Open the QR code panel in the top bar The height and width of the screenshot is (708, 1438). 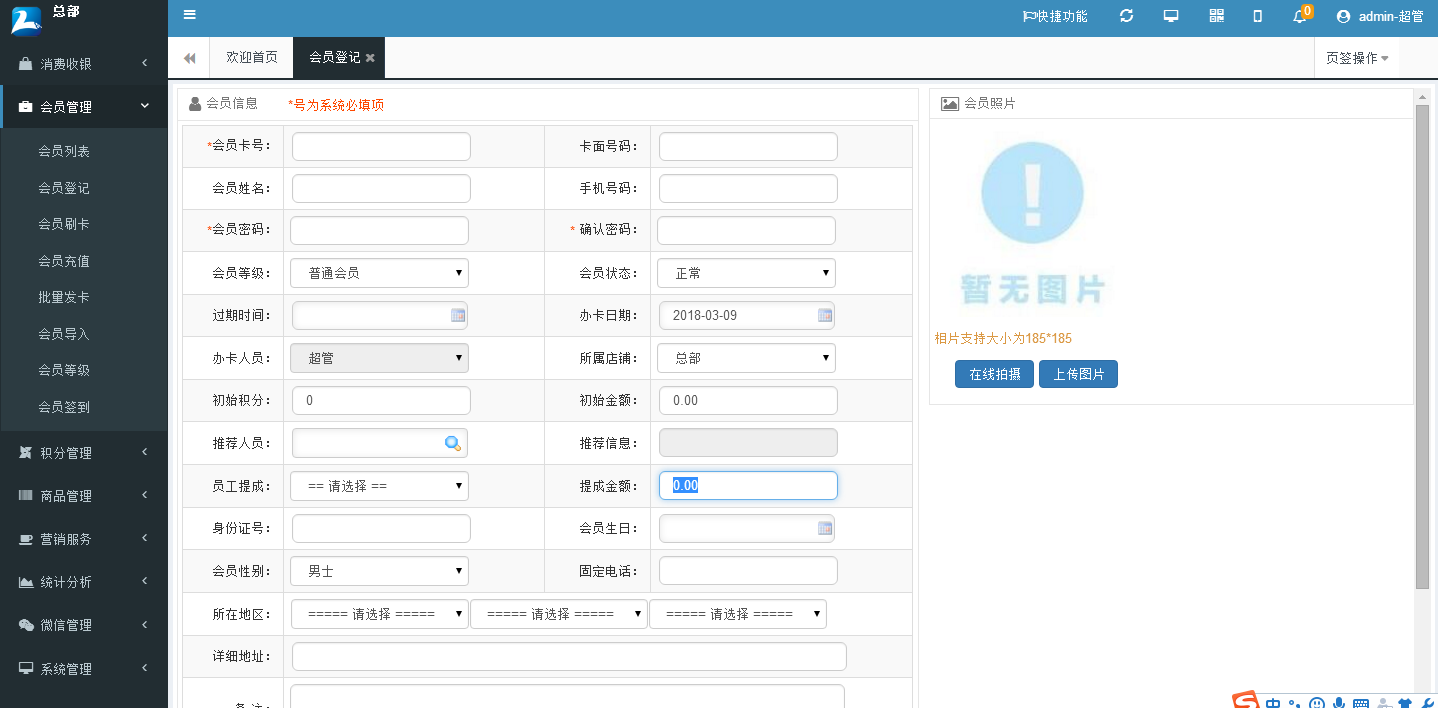pyautogui.click(x=1216, y=16)
